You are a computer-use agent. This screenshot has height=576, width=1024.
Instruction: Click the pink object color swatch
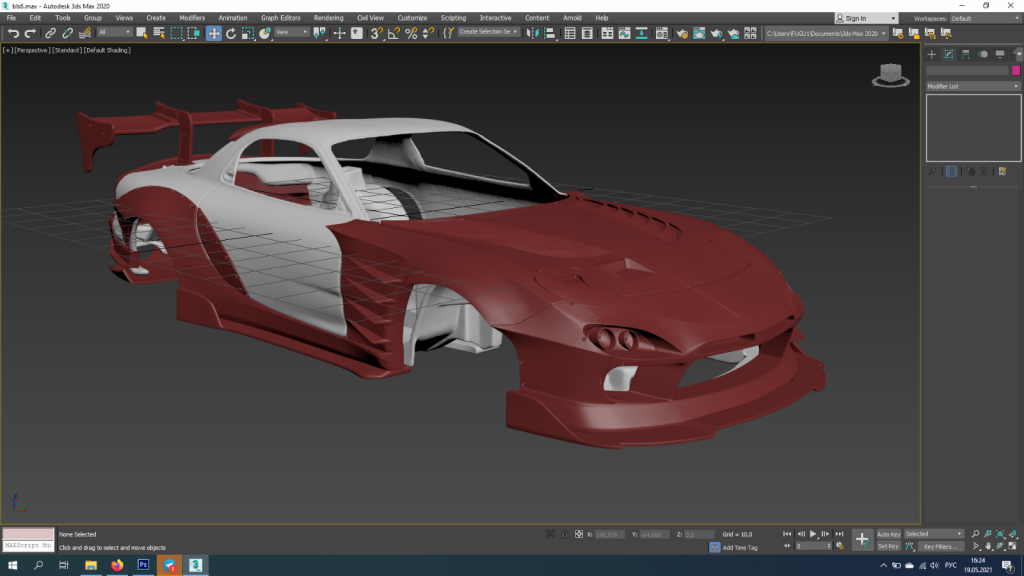coord(1015,70)
